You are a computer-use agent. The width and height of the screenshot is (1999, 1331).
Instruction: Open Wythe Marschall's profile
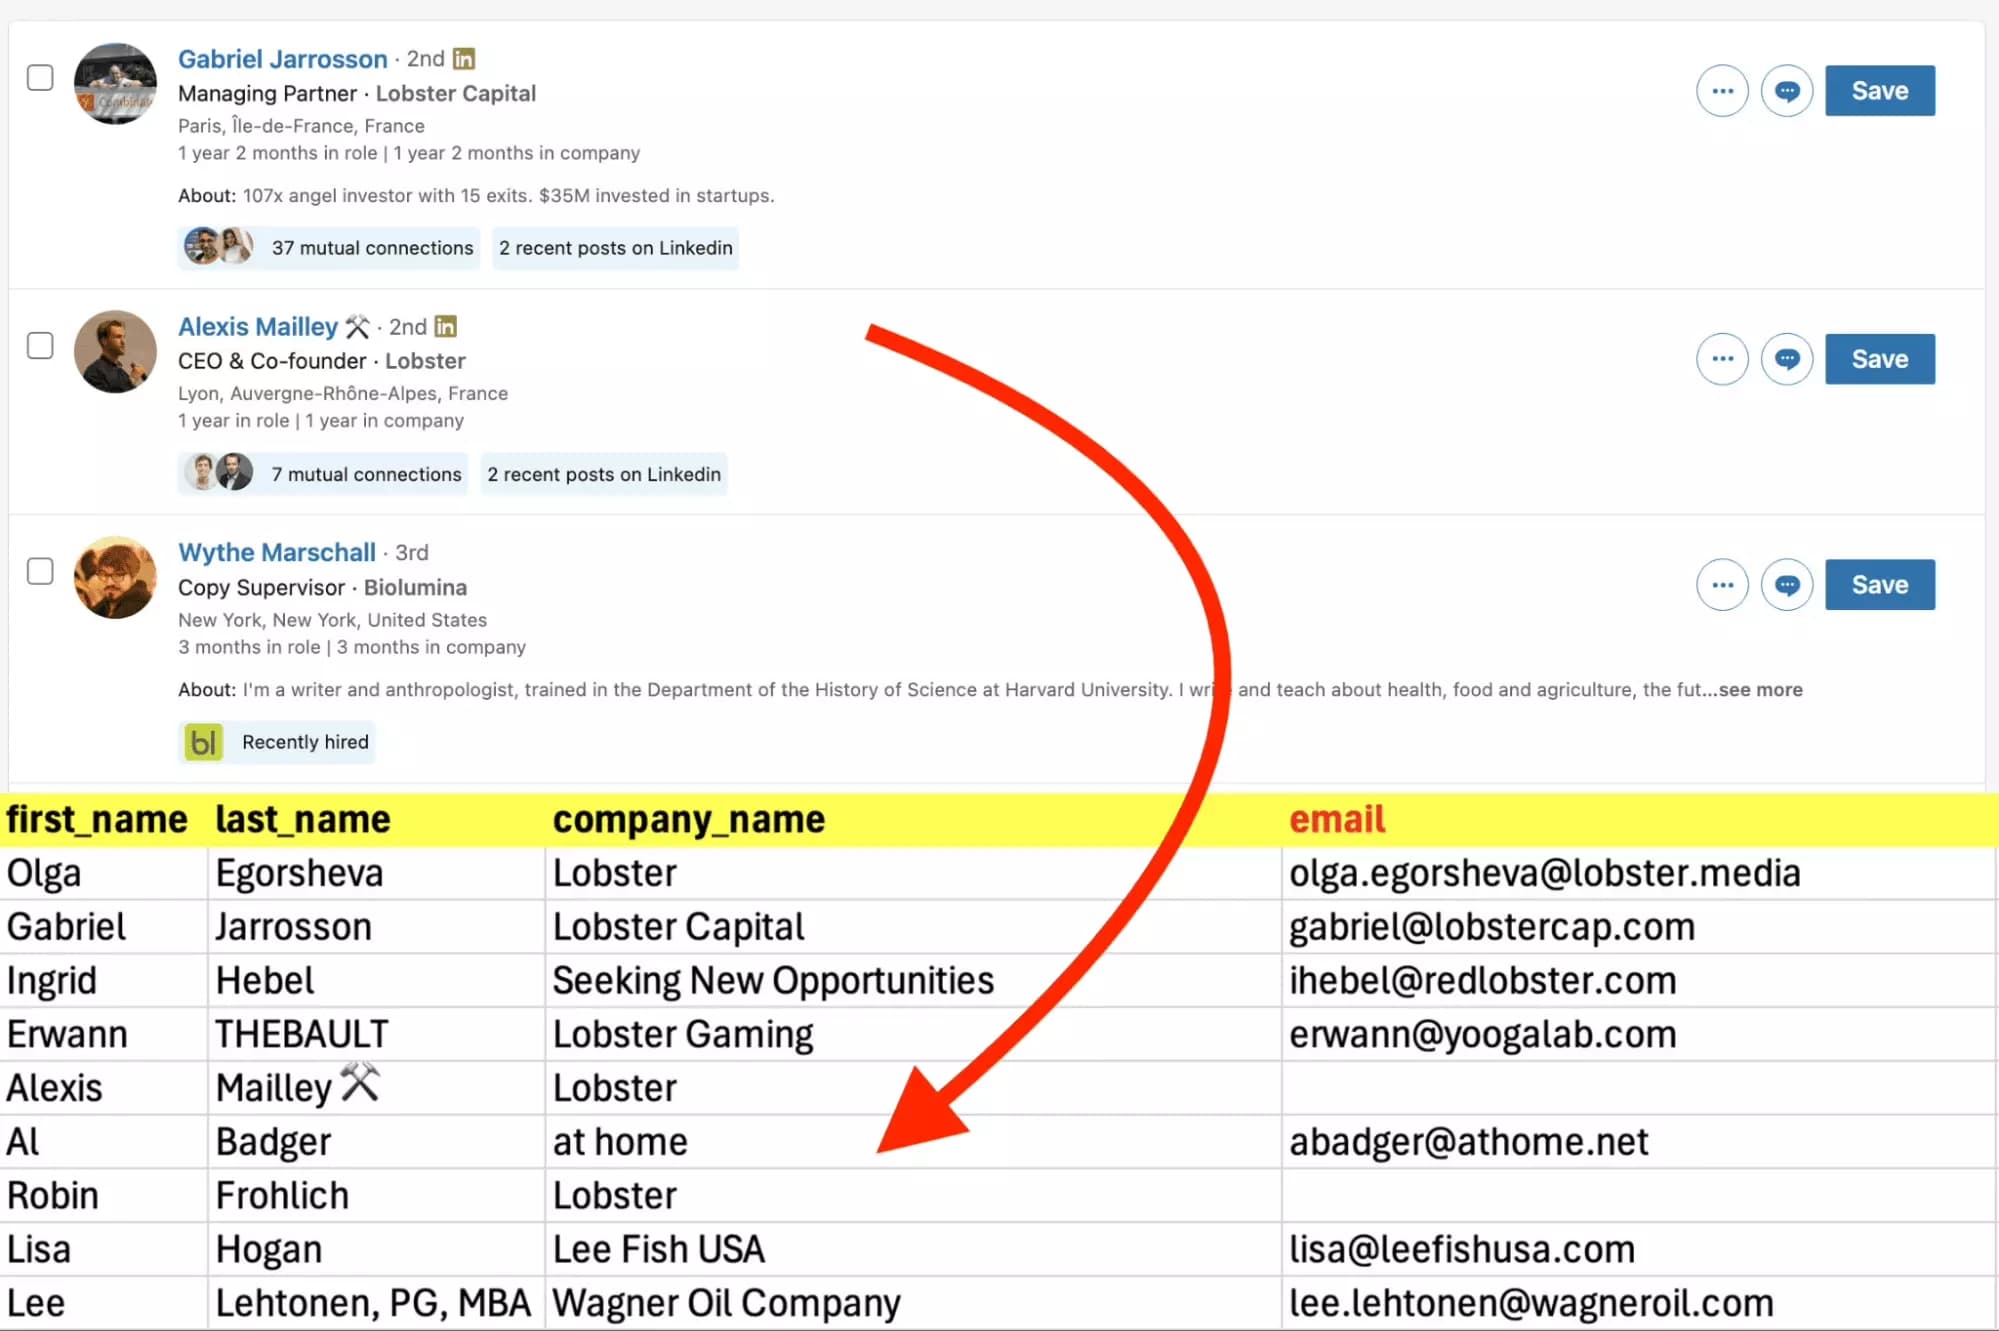coord(277,552)
